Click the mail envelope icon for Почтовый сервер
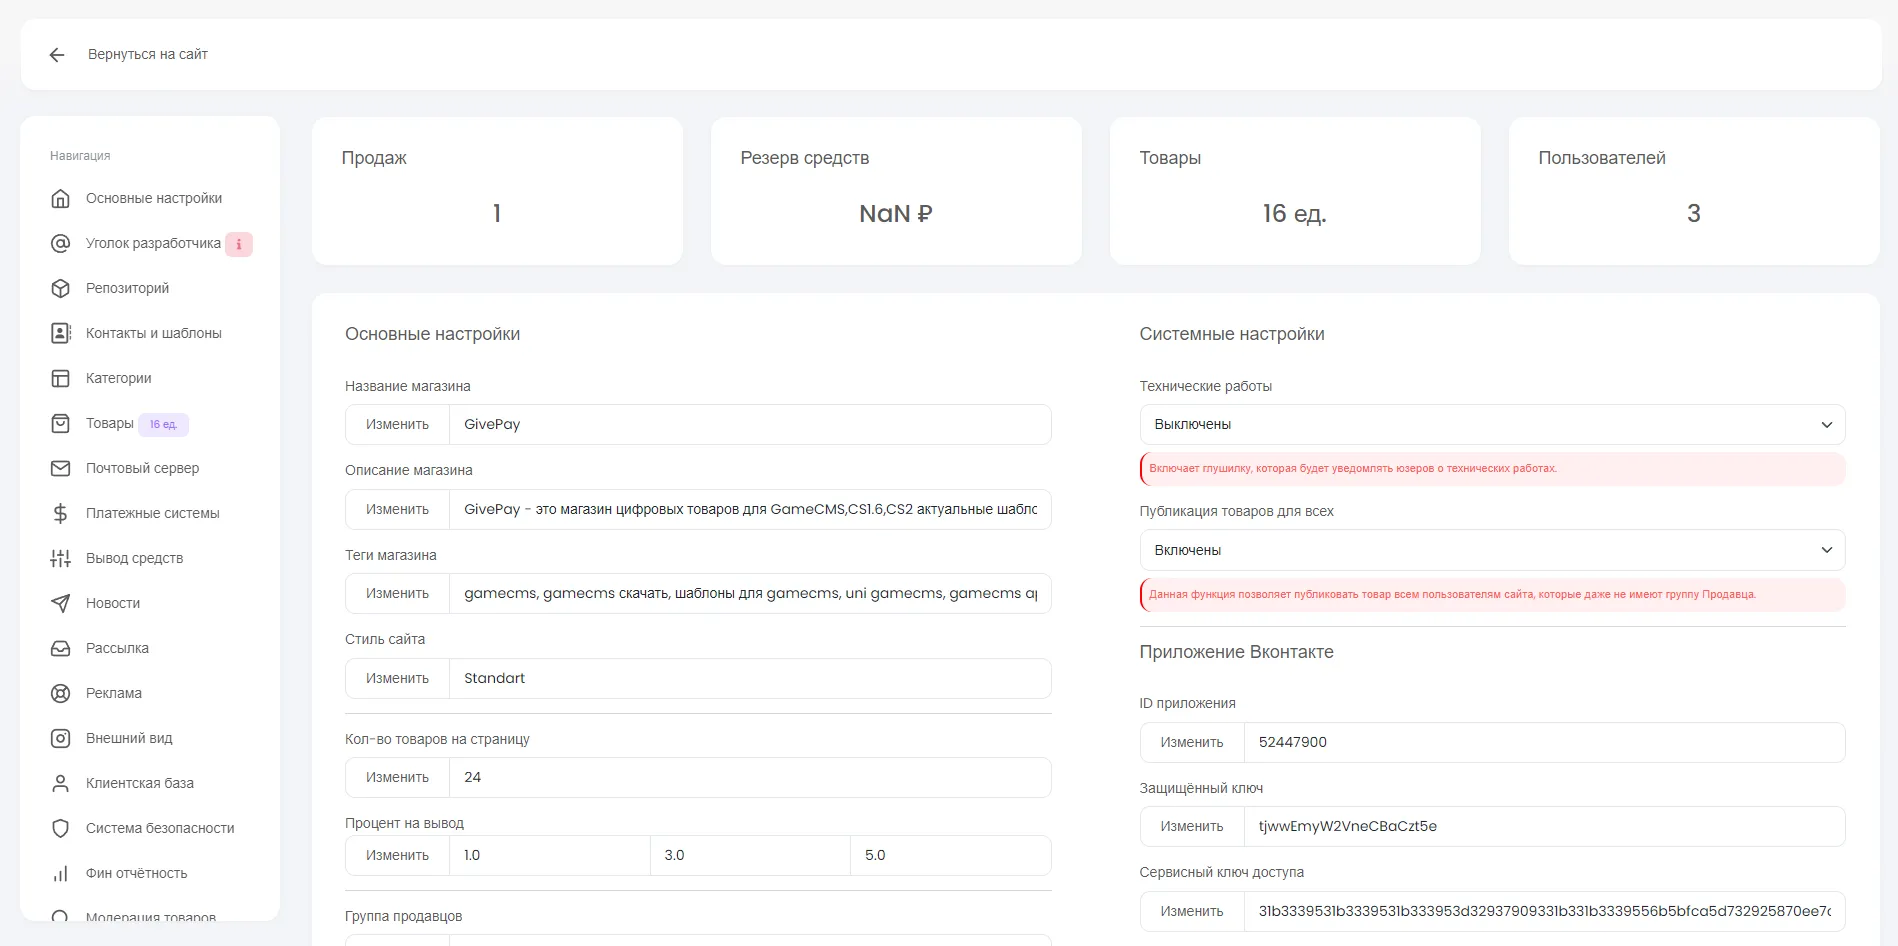Image resolution: width=1898 pixels, height=946 pixels. pos(61,468)
